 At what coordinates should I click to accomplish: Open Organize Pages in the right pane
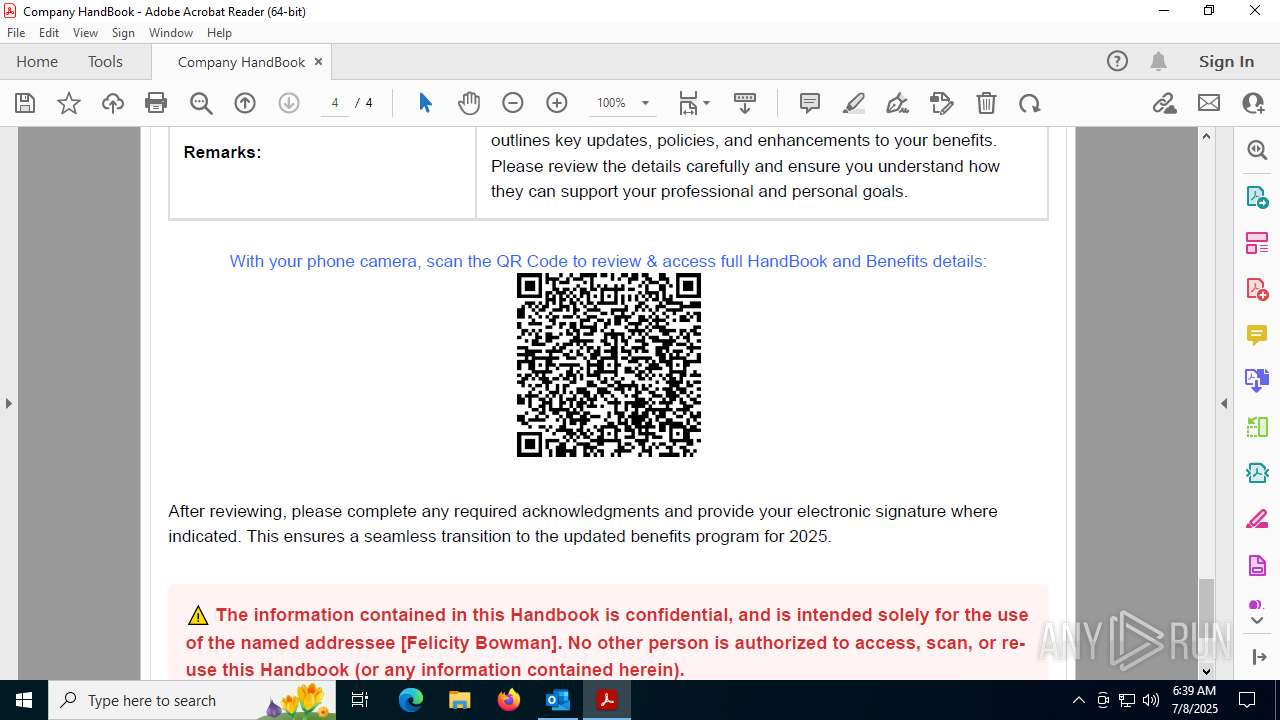pos(1257,242)
